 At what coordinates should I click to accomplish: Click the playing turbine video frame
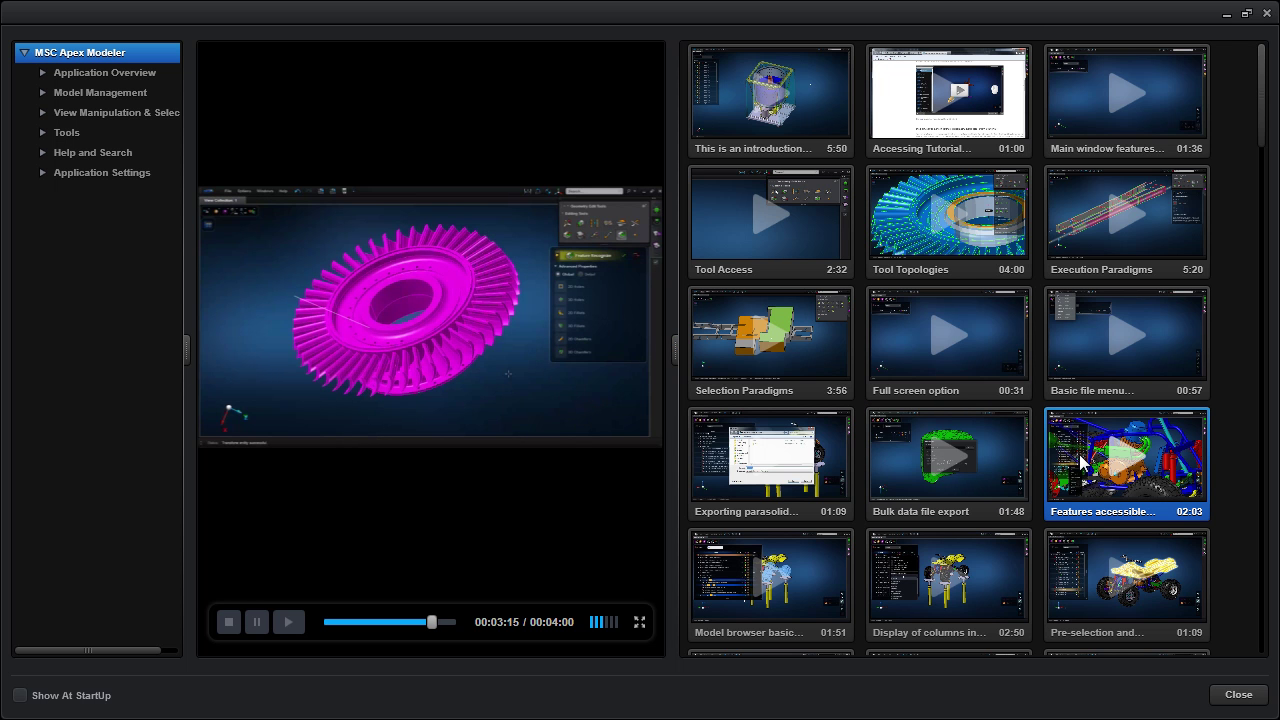click(x=430, y=315)
